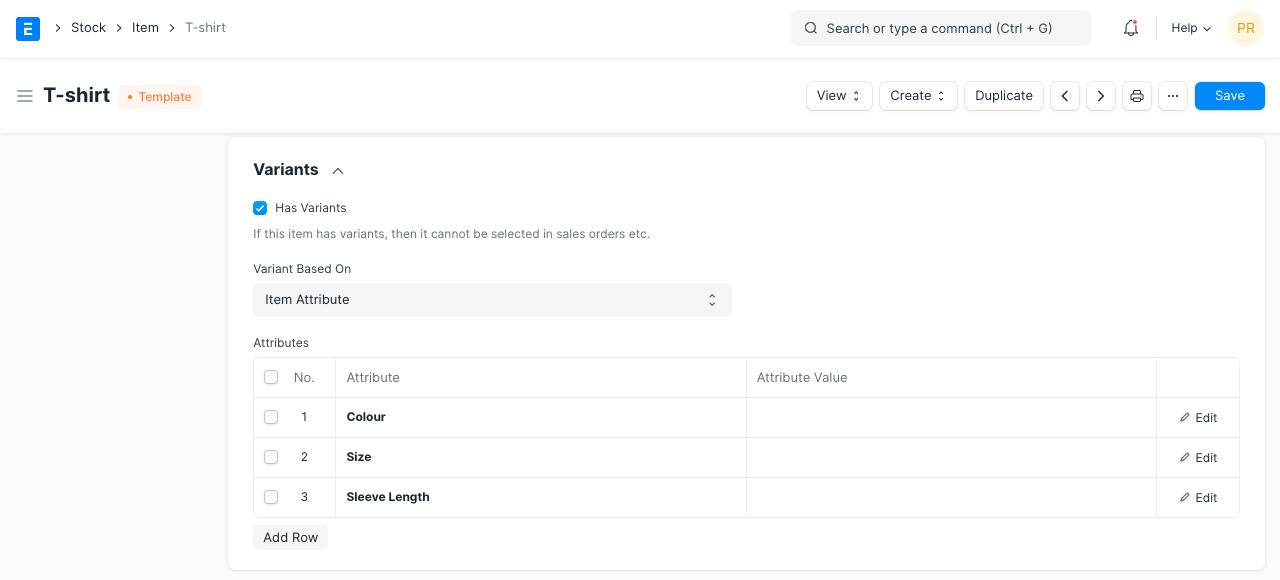Click the Add Row button

pyautogui.click(x=290, y=537)
